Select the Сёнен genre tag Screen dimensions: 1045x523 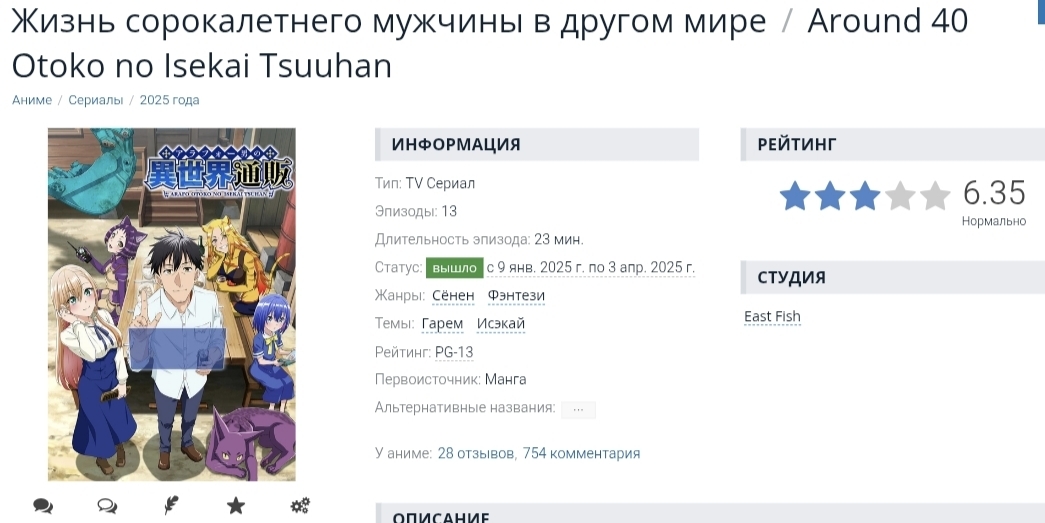pos(453,295)
